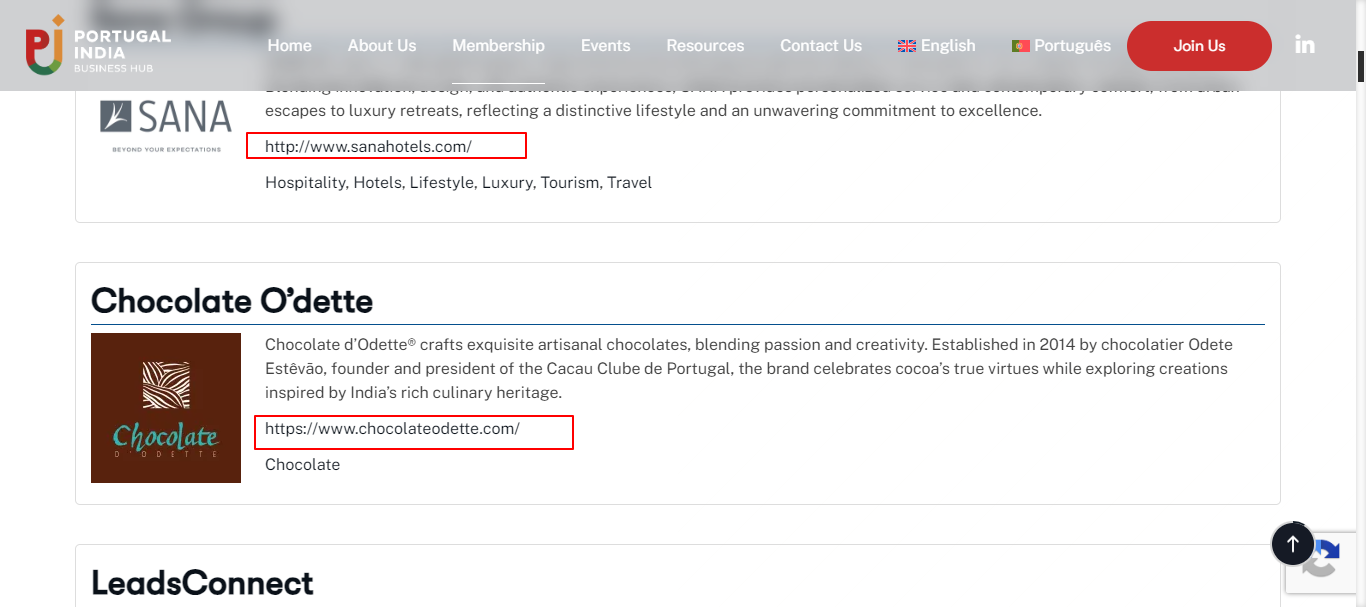Click the Chocolate d'Odette logo image
This screenshot has width=1366, height=607.
(x=166, y=408)
